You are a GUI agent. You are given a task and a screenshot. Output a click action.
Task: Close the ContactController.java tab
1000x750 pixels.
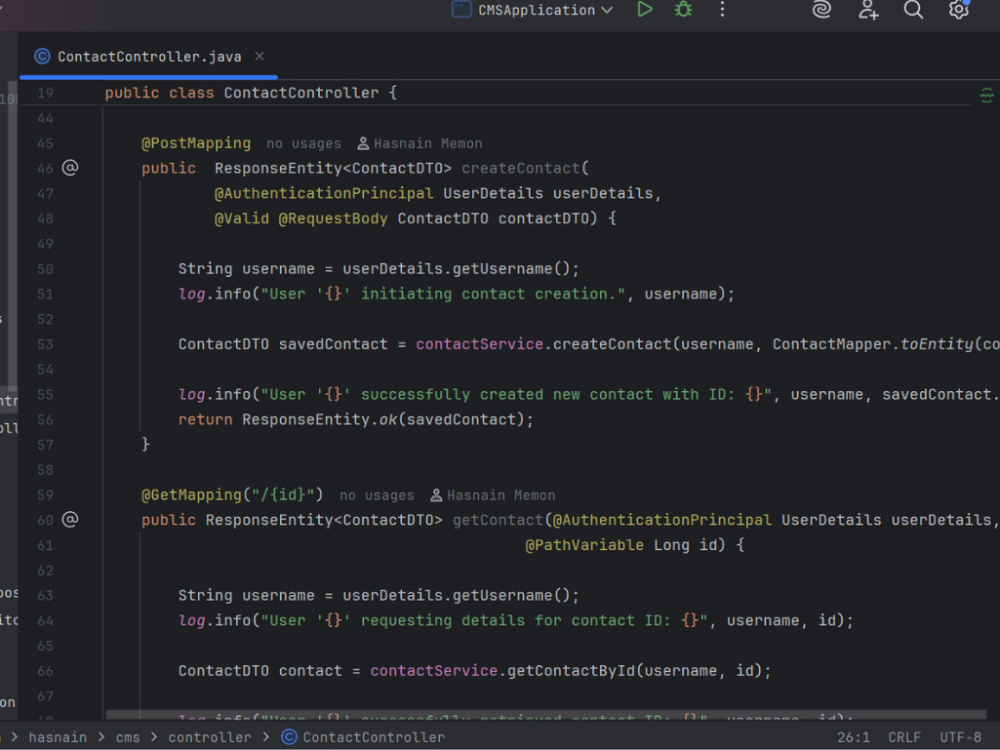[x=260, y=56]
